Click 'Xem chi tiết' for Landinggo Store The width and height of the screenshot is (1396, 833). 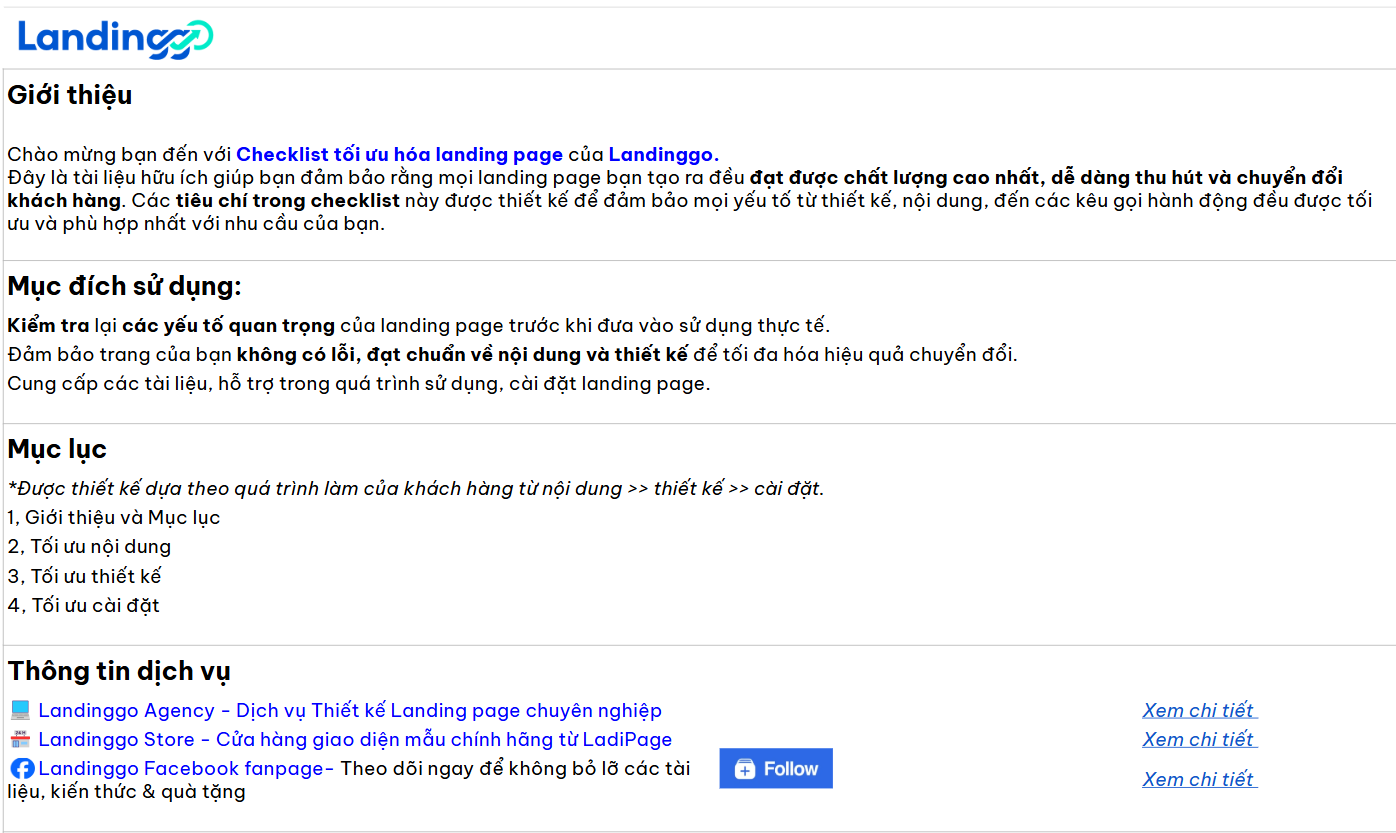coord(1199,739)
